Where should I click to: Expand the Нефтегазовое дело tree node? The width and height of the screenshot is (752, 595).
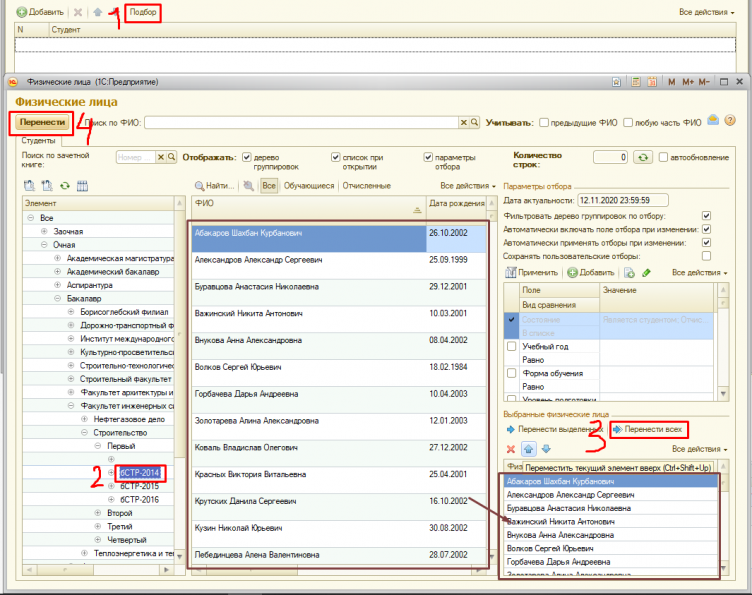tap(84, 419)
